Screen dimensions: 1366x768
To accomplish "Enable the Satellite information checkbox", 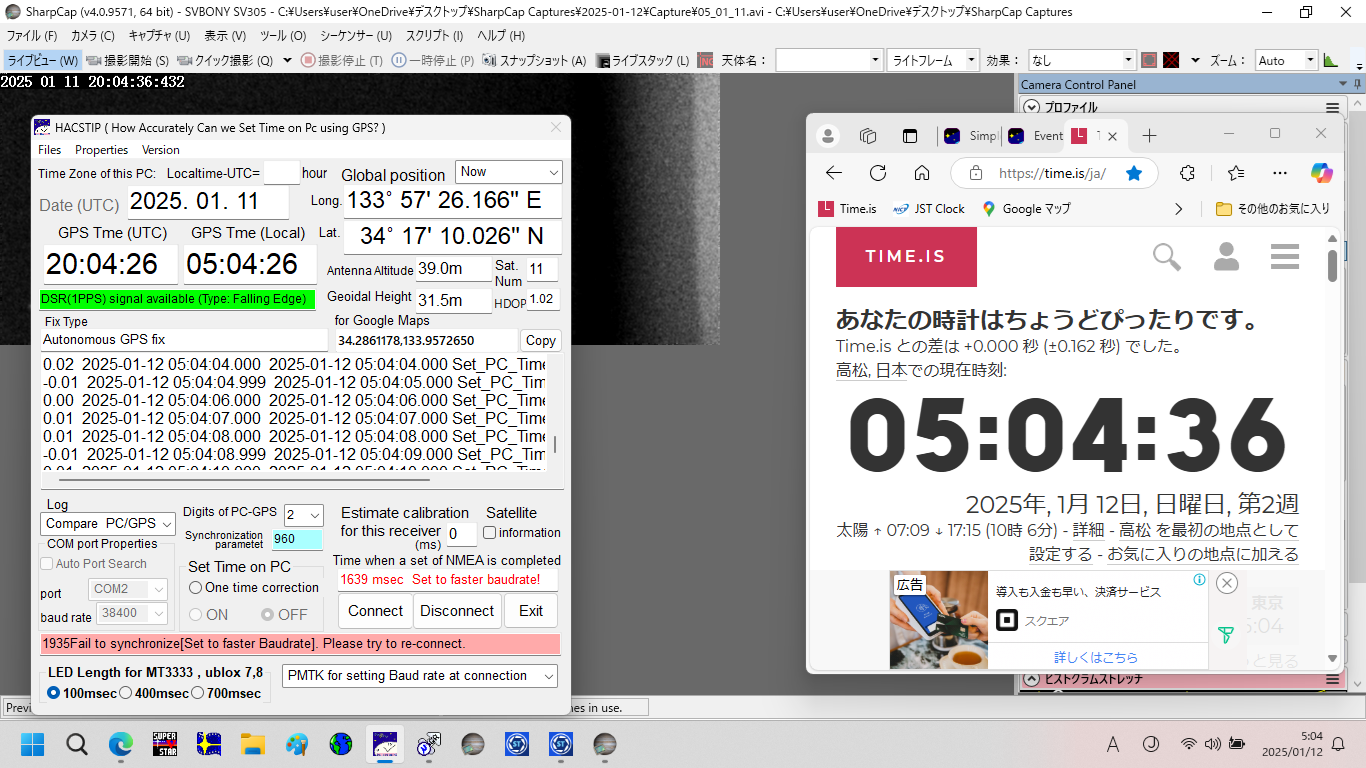I will (x=490, y=533).
